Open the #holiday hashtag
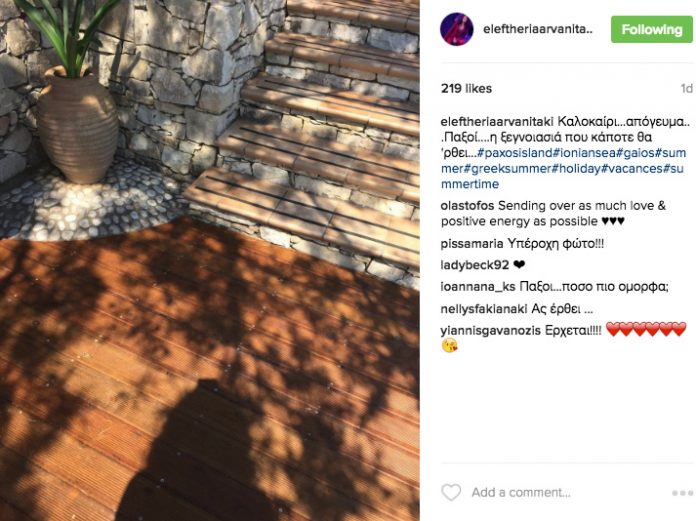This screenshot has height=521, width=696. click(x=577, y=169)
